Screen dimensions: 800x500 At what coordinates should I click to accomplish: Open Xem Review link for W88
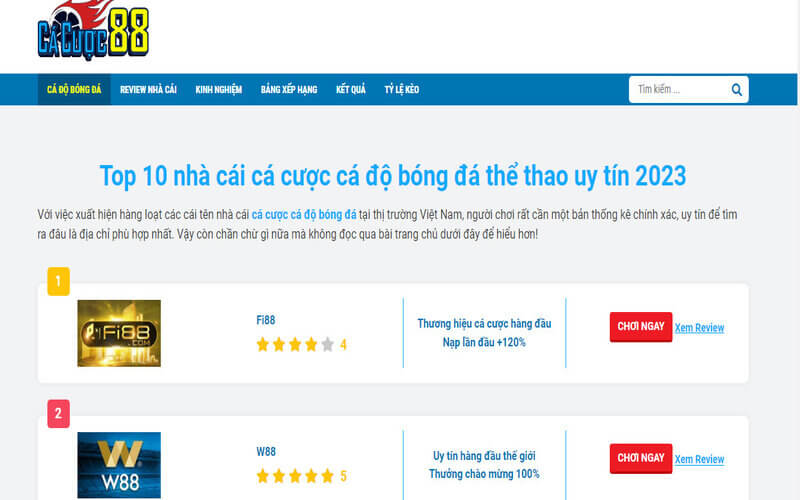[x=699, y=459]
